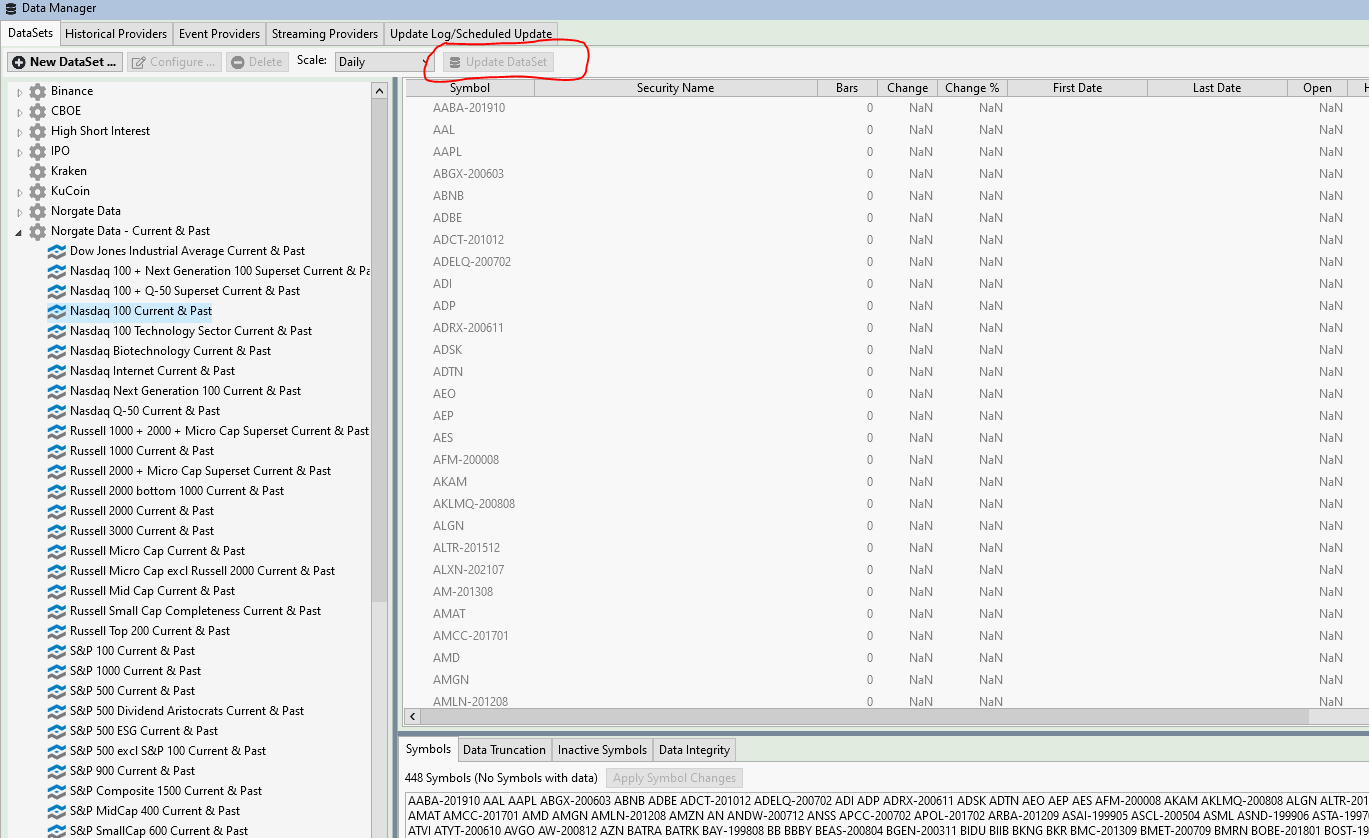
Task: Click the Russell 3000 Current & Past dataset icon
Action: pos(57,531)
